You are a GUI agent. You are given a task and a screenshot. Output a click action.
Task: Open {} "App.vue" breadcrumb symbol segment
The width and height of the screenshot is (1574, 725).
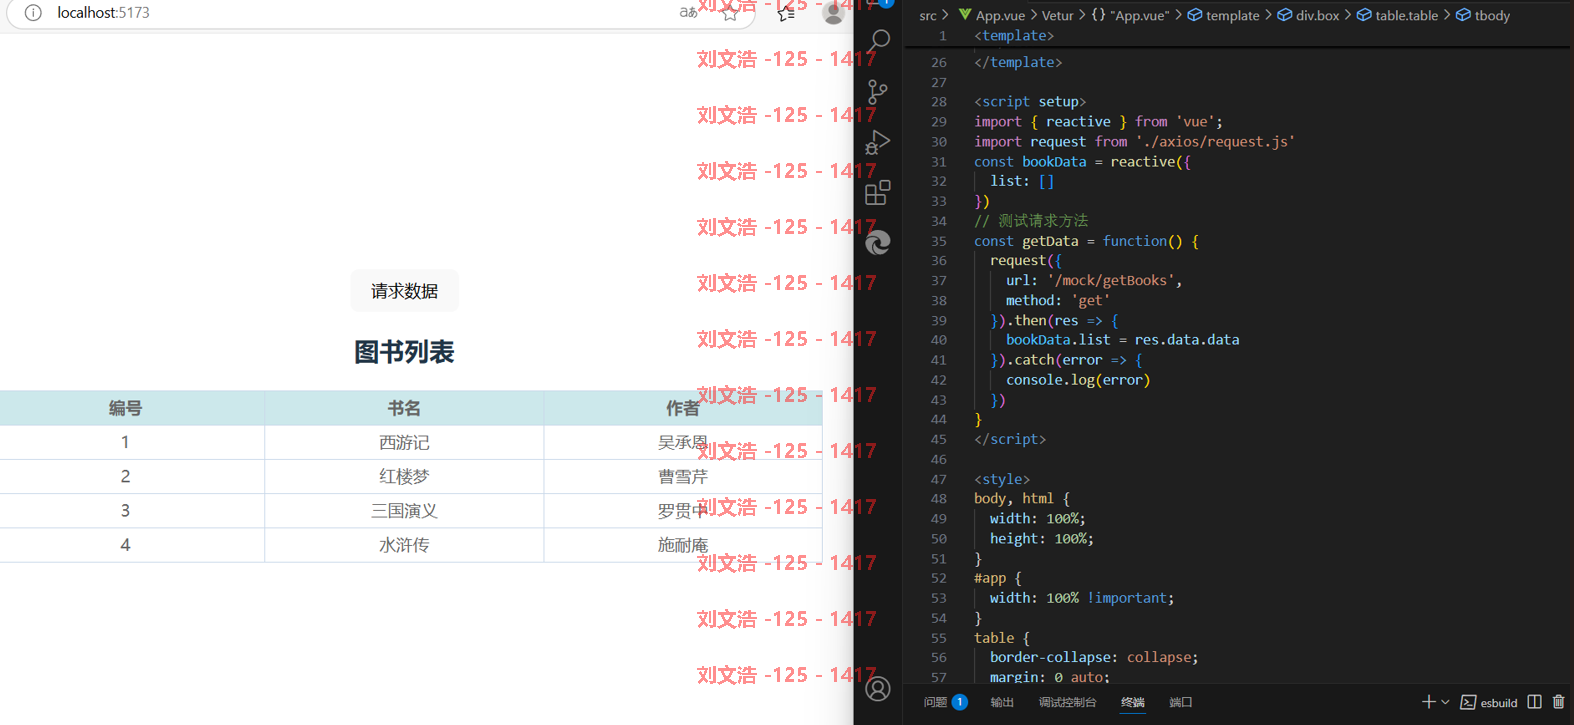tap(1130, 15)
